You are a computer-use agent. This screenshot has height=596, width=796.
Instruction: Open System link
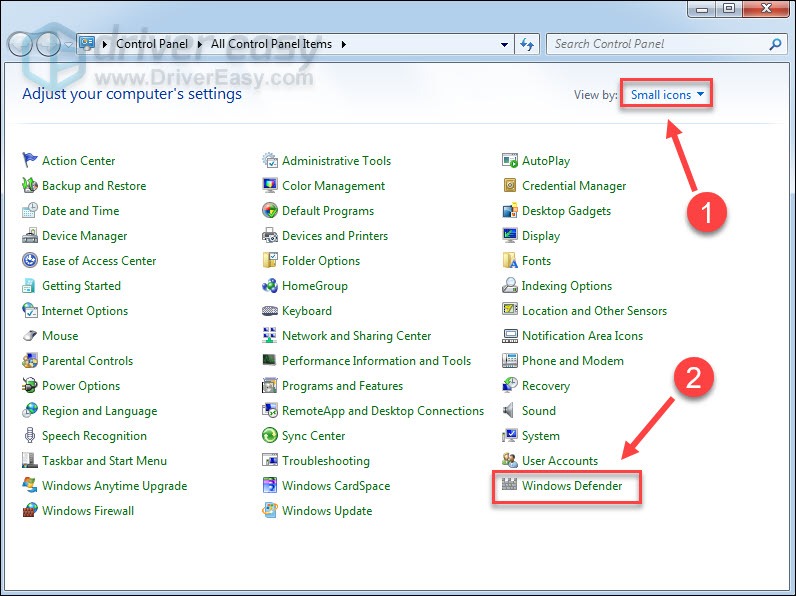pyautogui.click(x=541, y=436)
